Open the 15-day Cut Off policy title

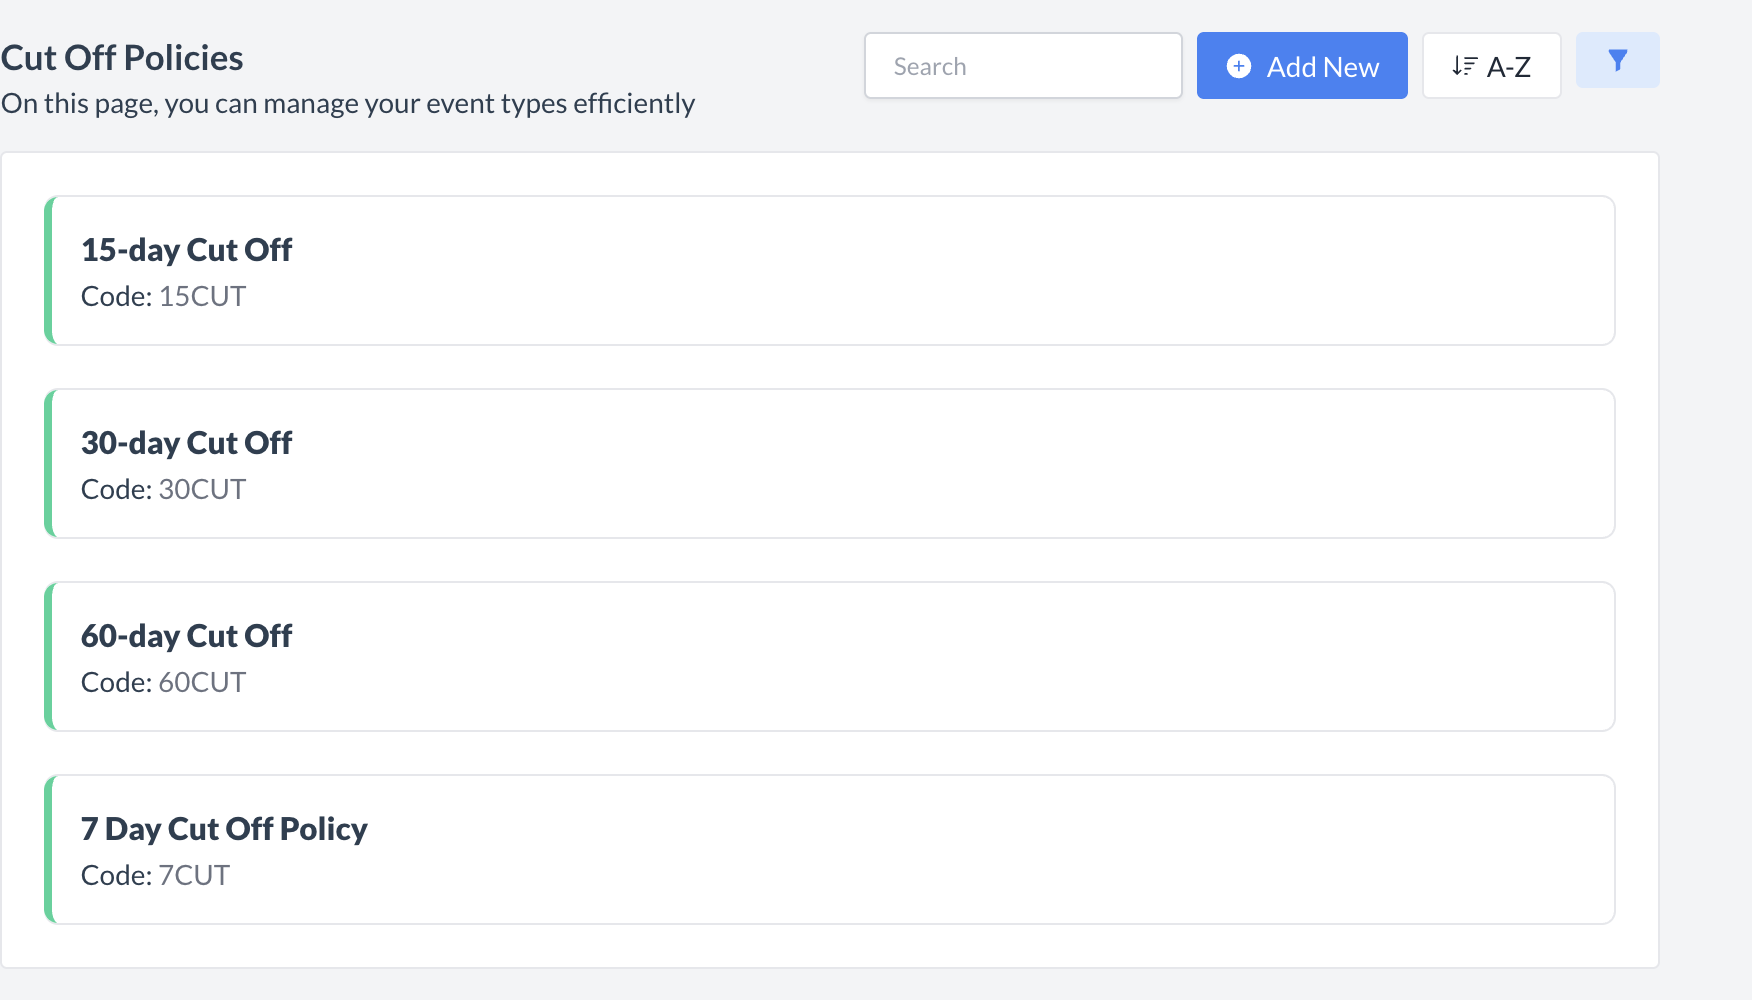click(186, 250)
